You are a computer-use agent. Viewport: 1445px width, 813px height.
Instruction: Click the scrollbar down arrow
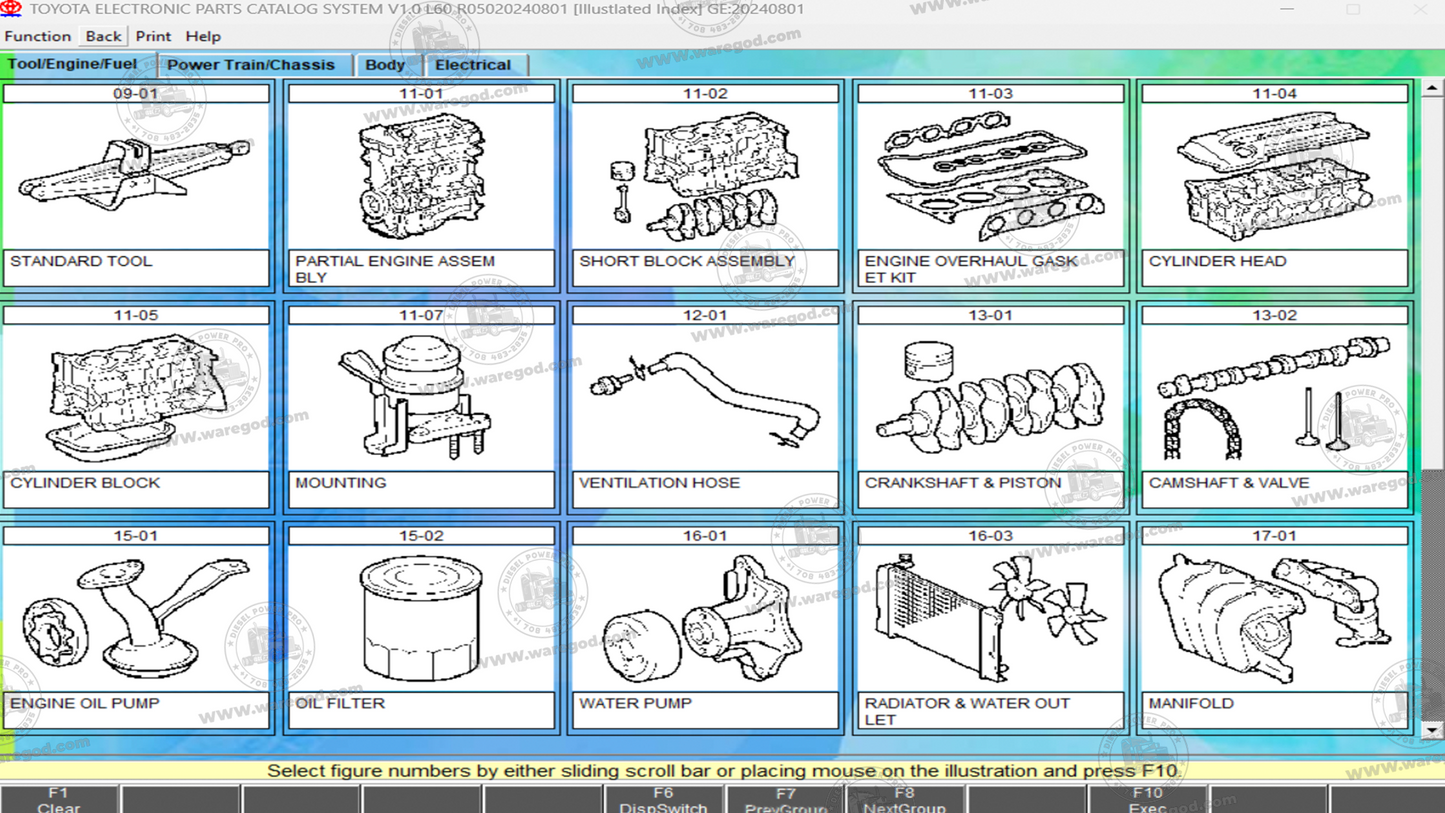[1432, 731]
